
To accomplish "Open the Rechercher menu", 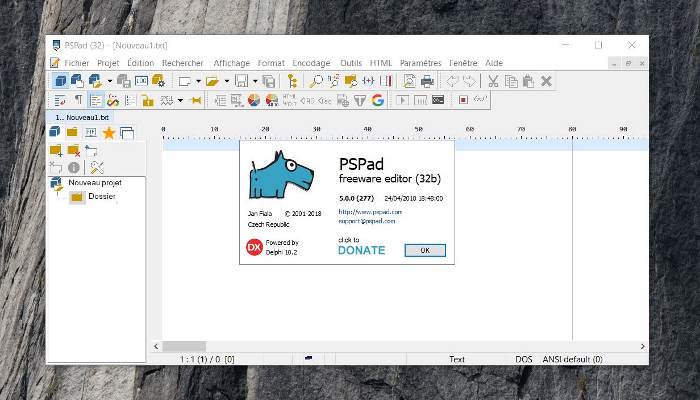I will tap(183, 63).
